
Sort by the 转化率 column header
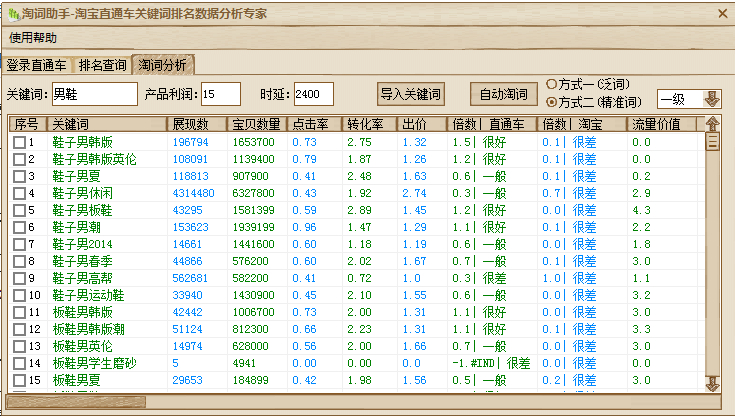click(x=370, y=124)
